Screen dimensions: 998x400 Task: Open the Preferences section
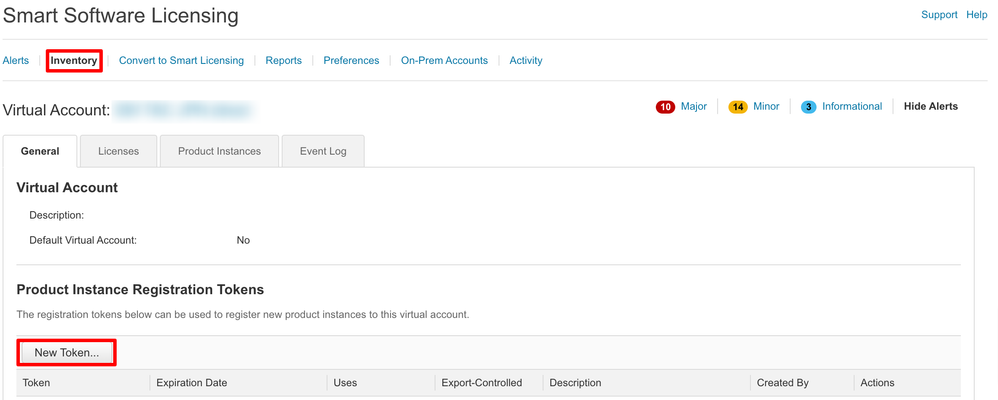pos(351,61)
